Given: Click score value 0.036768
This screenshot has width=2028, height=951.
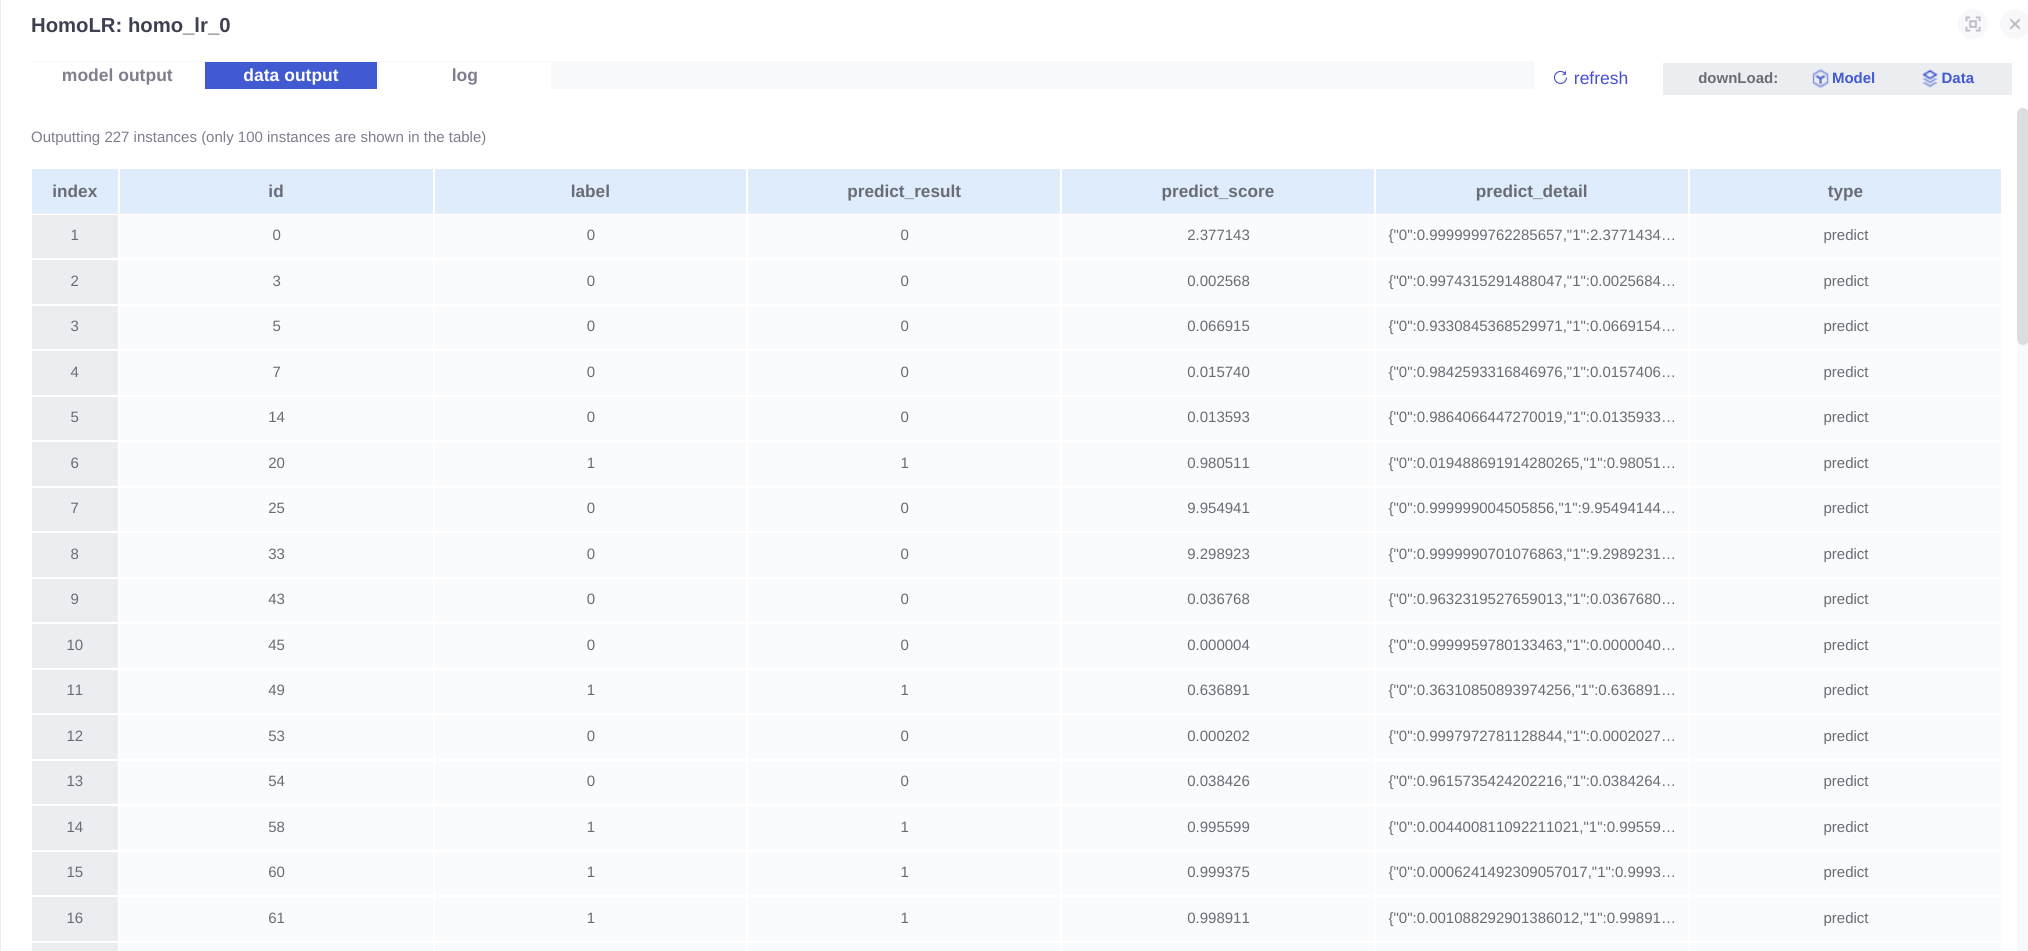Looking at the screenshot, I should tap(1218, 599).
